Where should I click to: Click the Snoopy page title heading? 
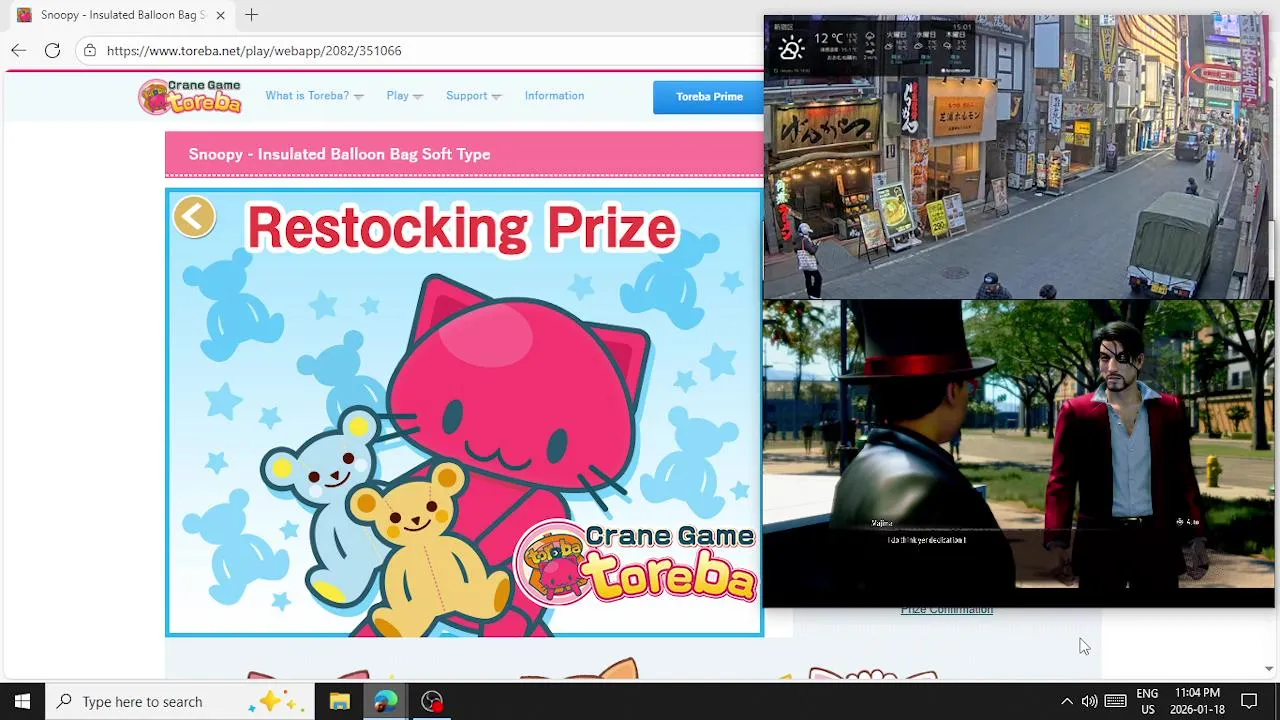coord(339,154)
